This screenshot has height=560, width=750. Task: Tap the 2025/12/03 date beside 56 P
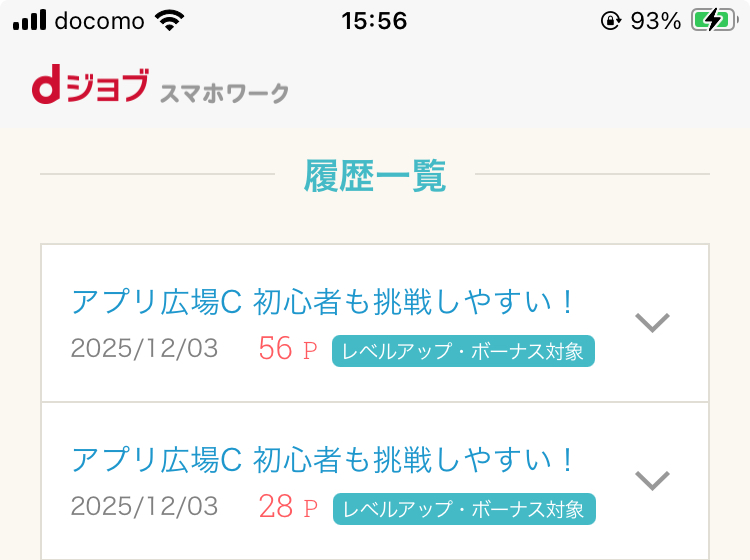pyautogui.click(x=144, y=349)
